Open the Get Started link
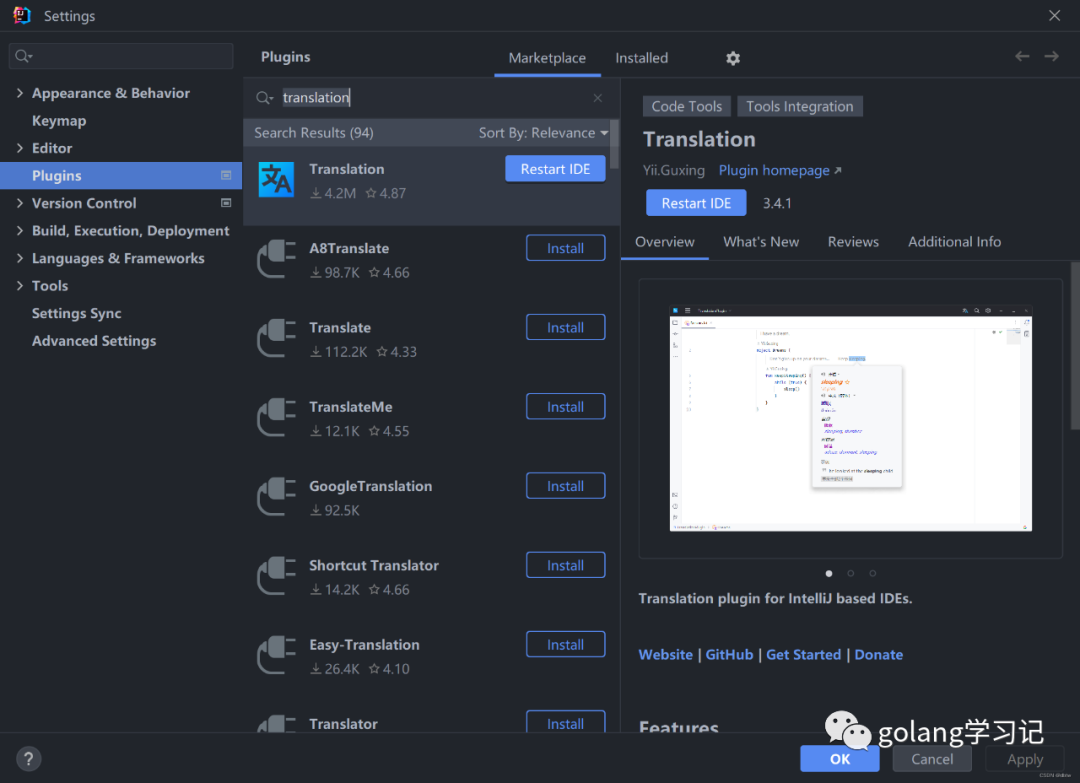Screen dimensions: 1080x783 click(x=803, y=655)
